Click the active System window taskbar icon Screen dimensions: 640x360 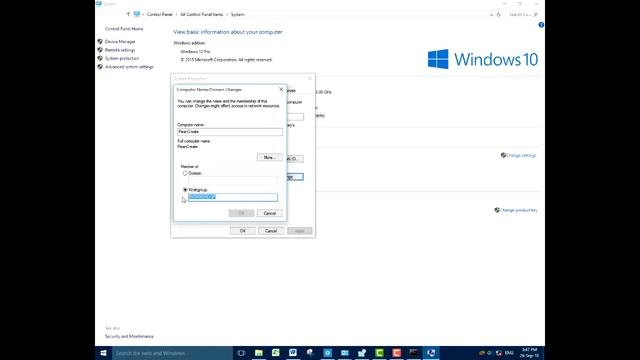(x=431, y=353)
